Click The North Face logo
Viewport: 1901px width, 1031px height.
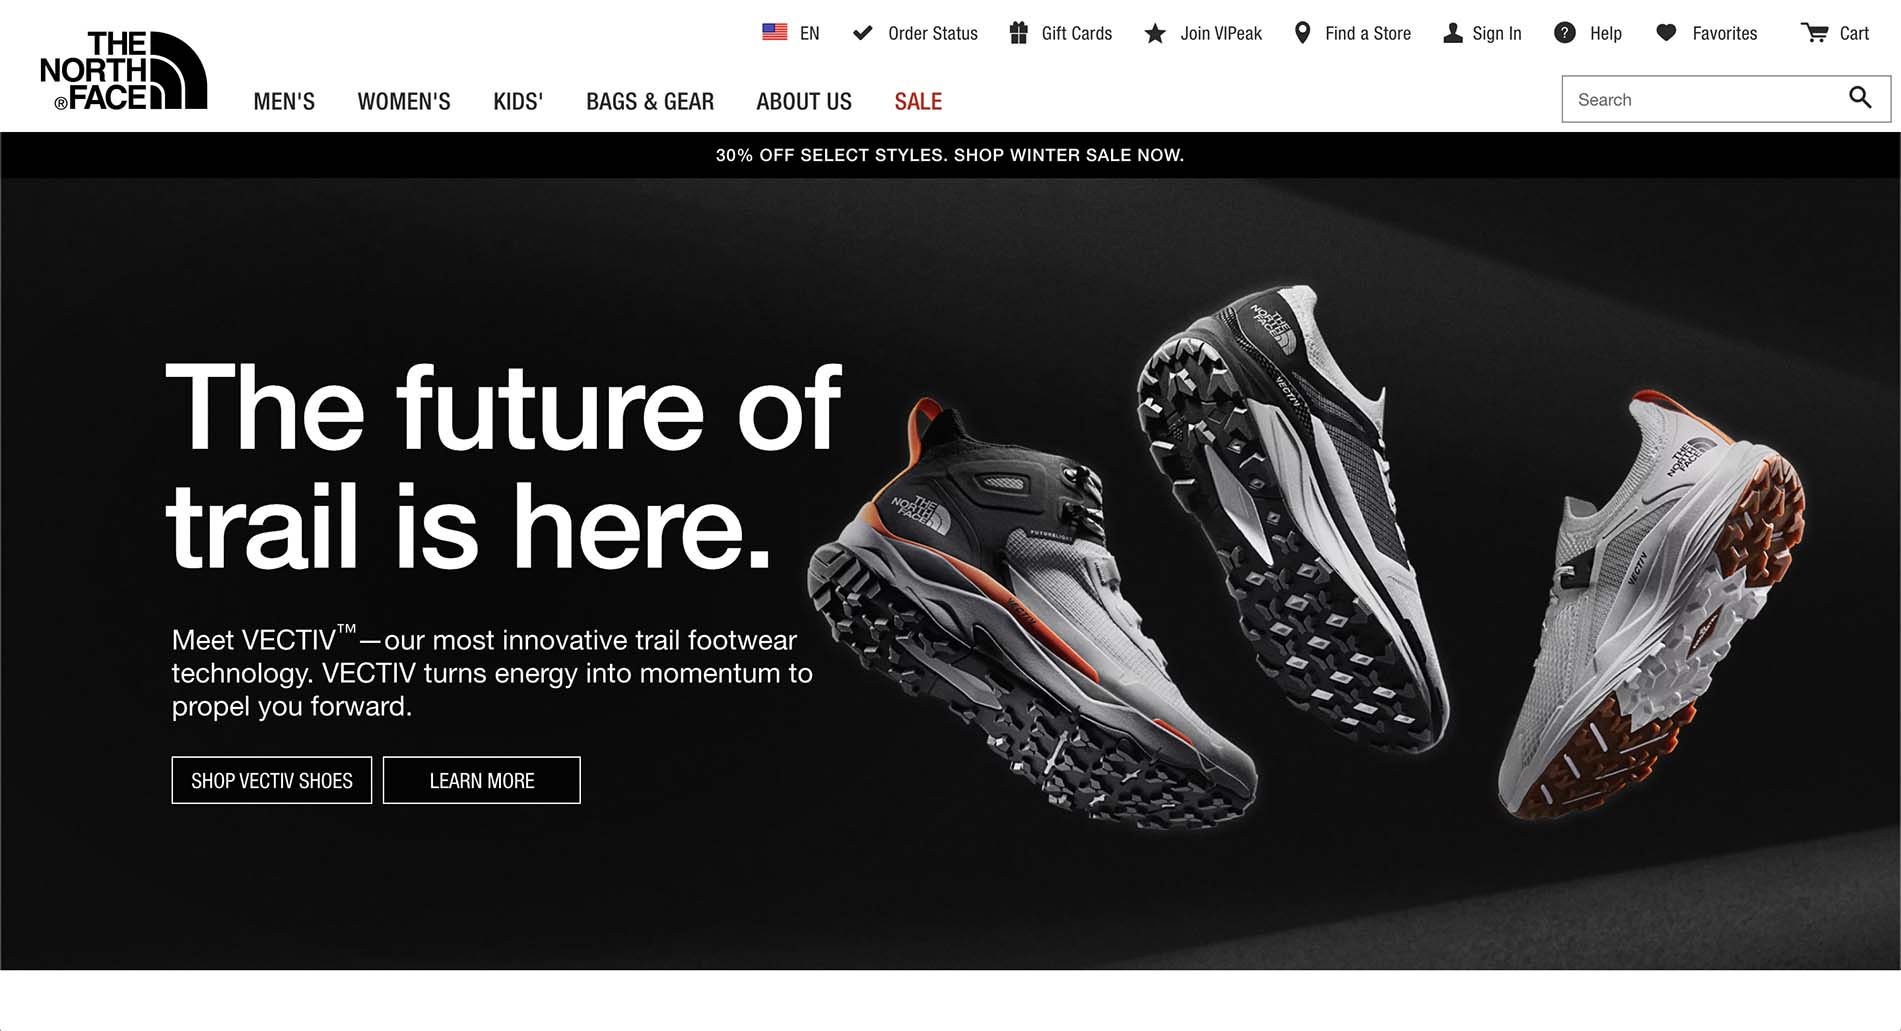(123, 70)
